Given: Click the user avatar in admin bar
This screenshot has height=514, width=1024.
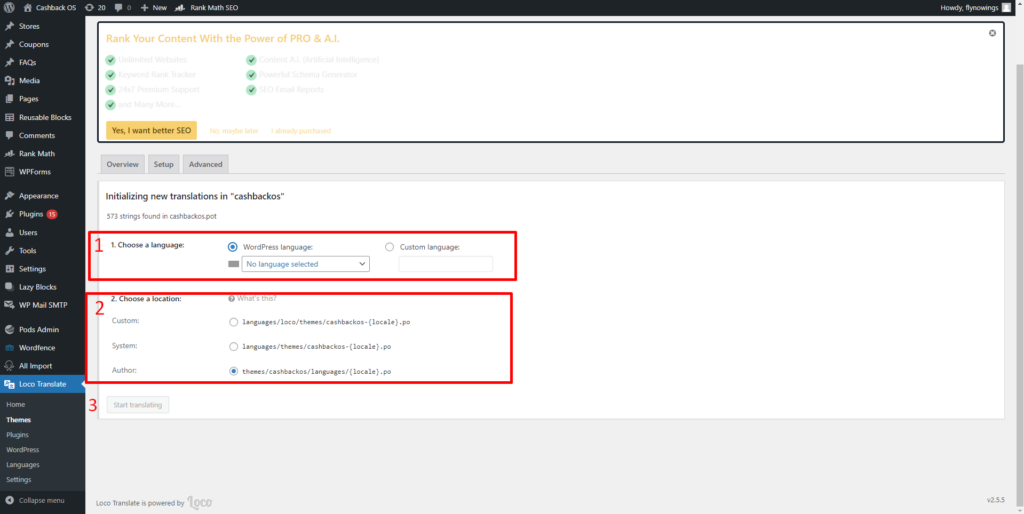Looking at the screenshot, I should [x=1006, y=8].
